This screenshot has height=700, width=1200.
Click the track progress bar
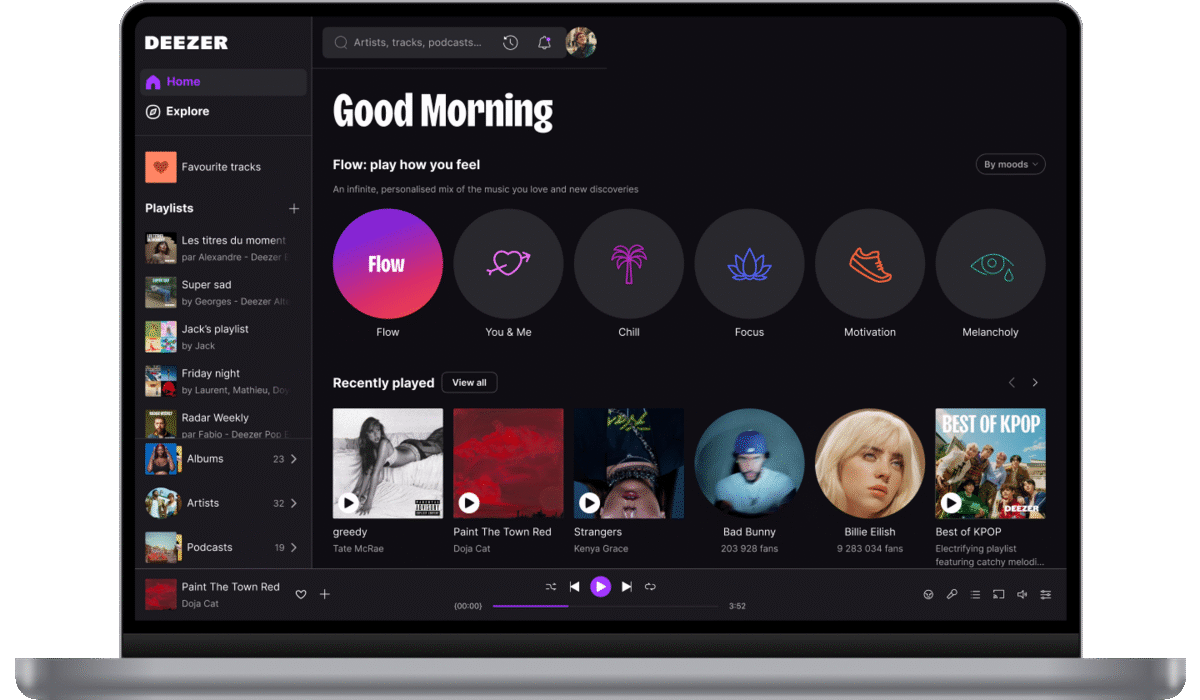click(x=605, y=606)
